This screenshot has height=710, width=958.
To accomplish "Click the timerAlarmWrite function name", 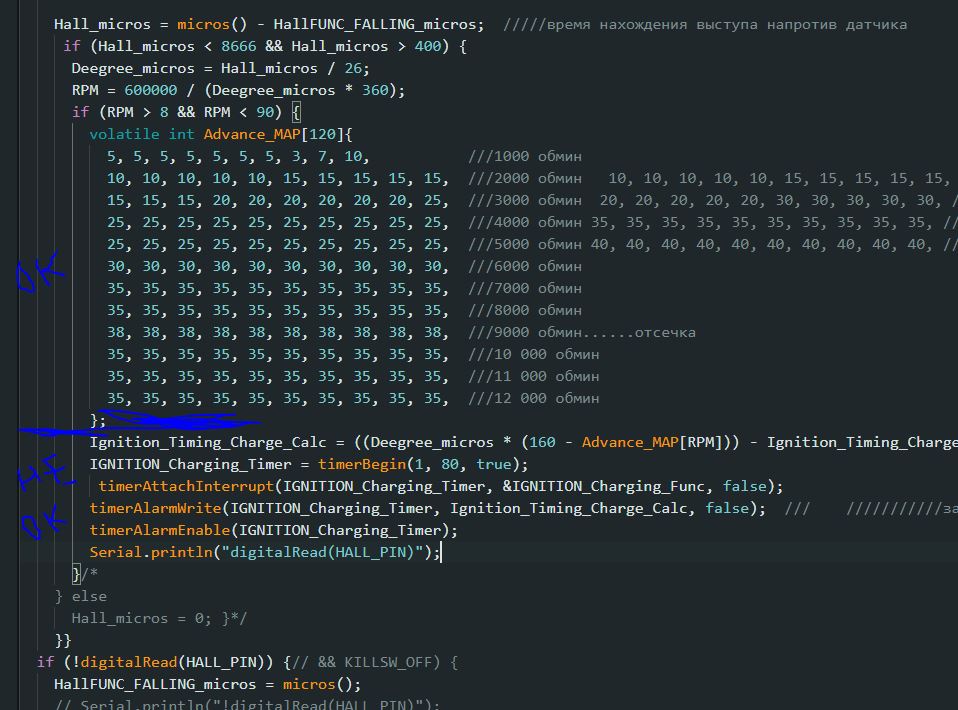I will 155,508.
